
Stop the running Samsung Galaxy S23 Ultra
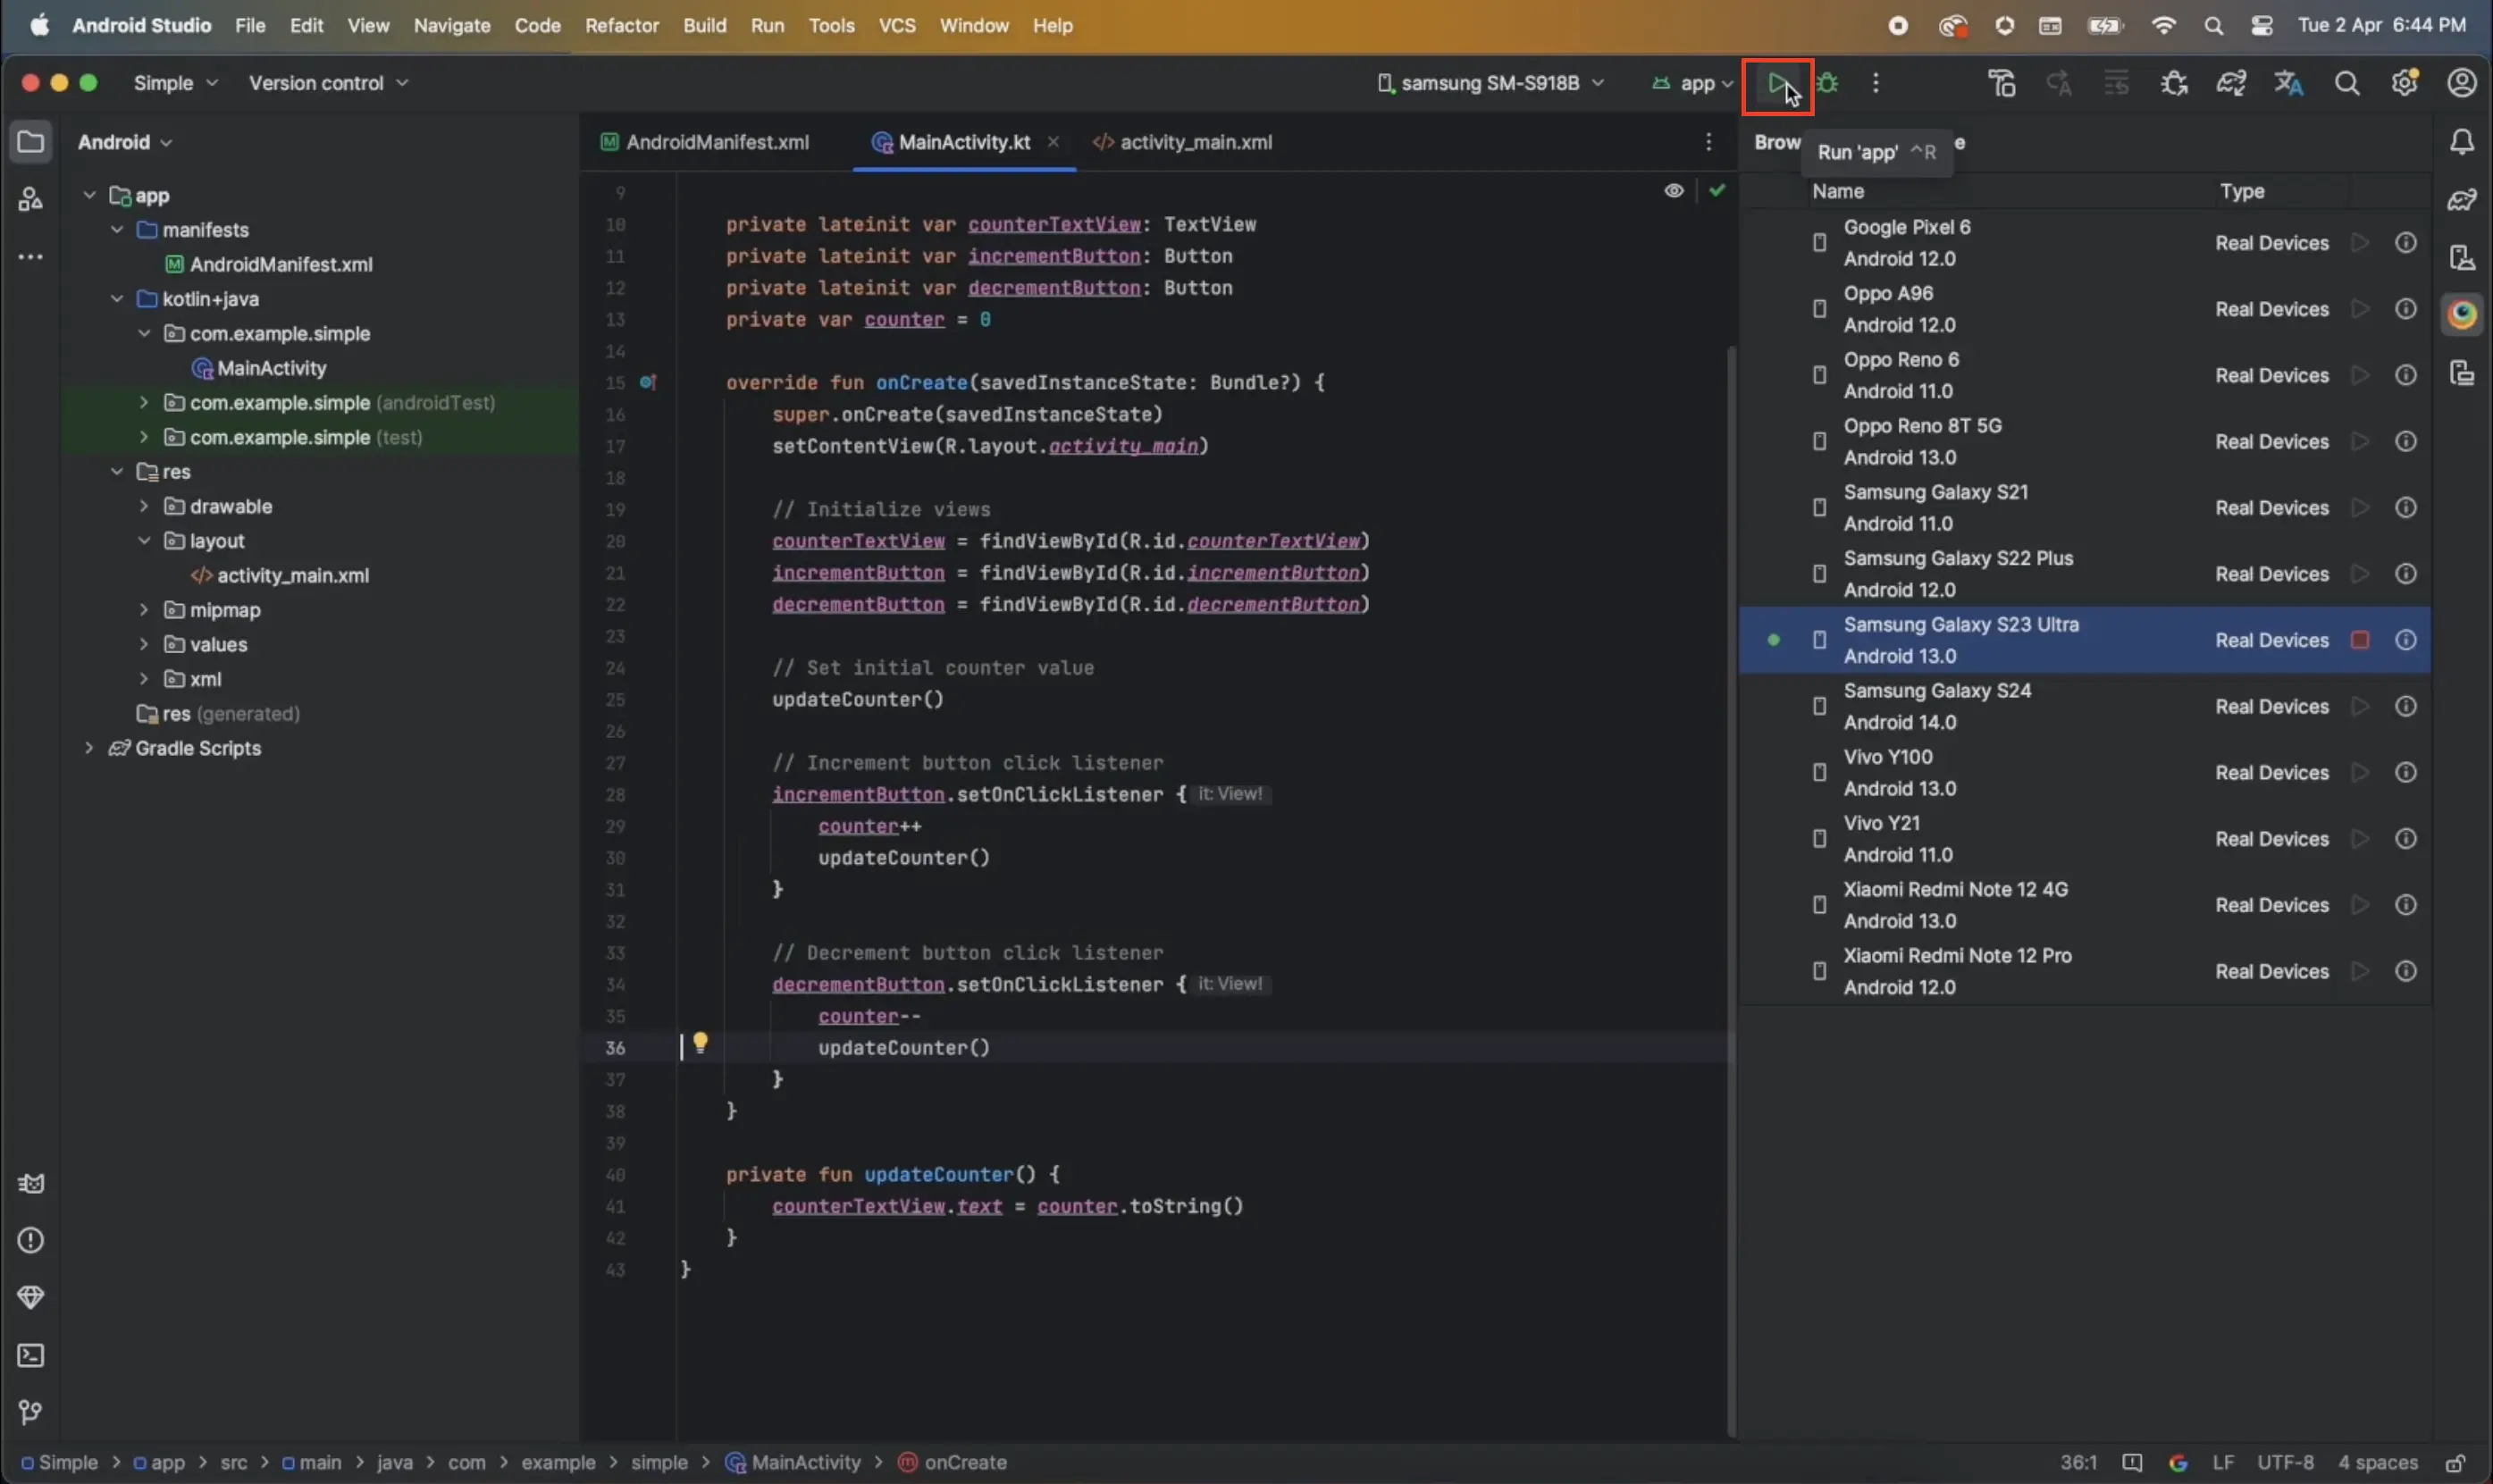point(2359,640)
